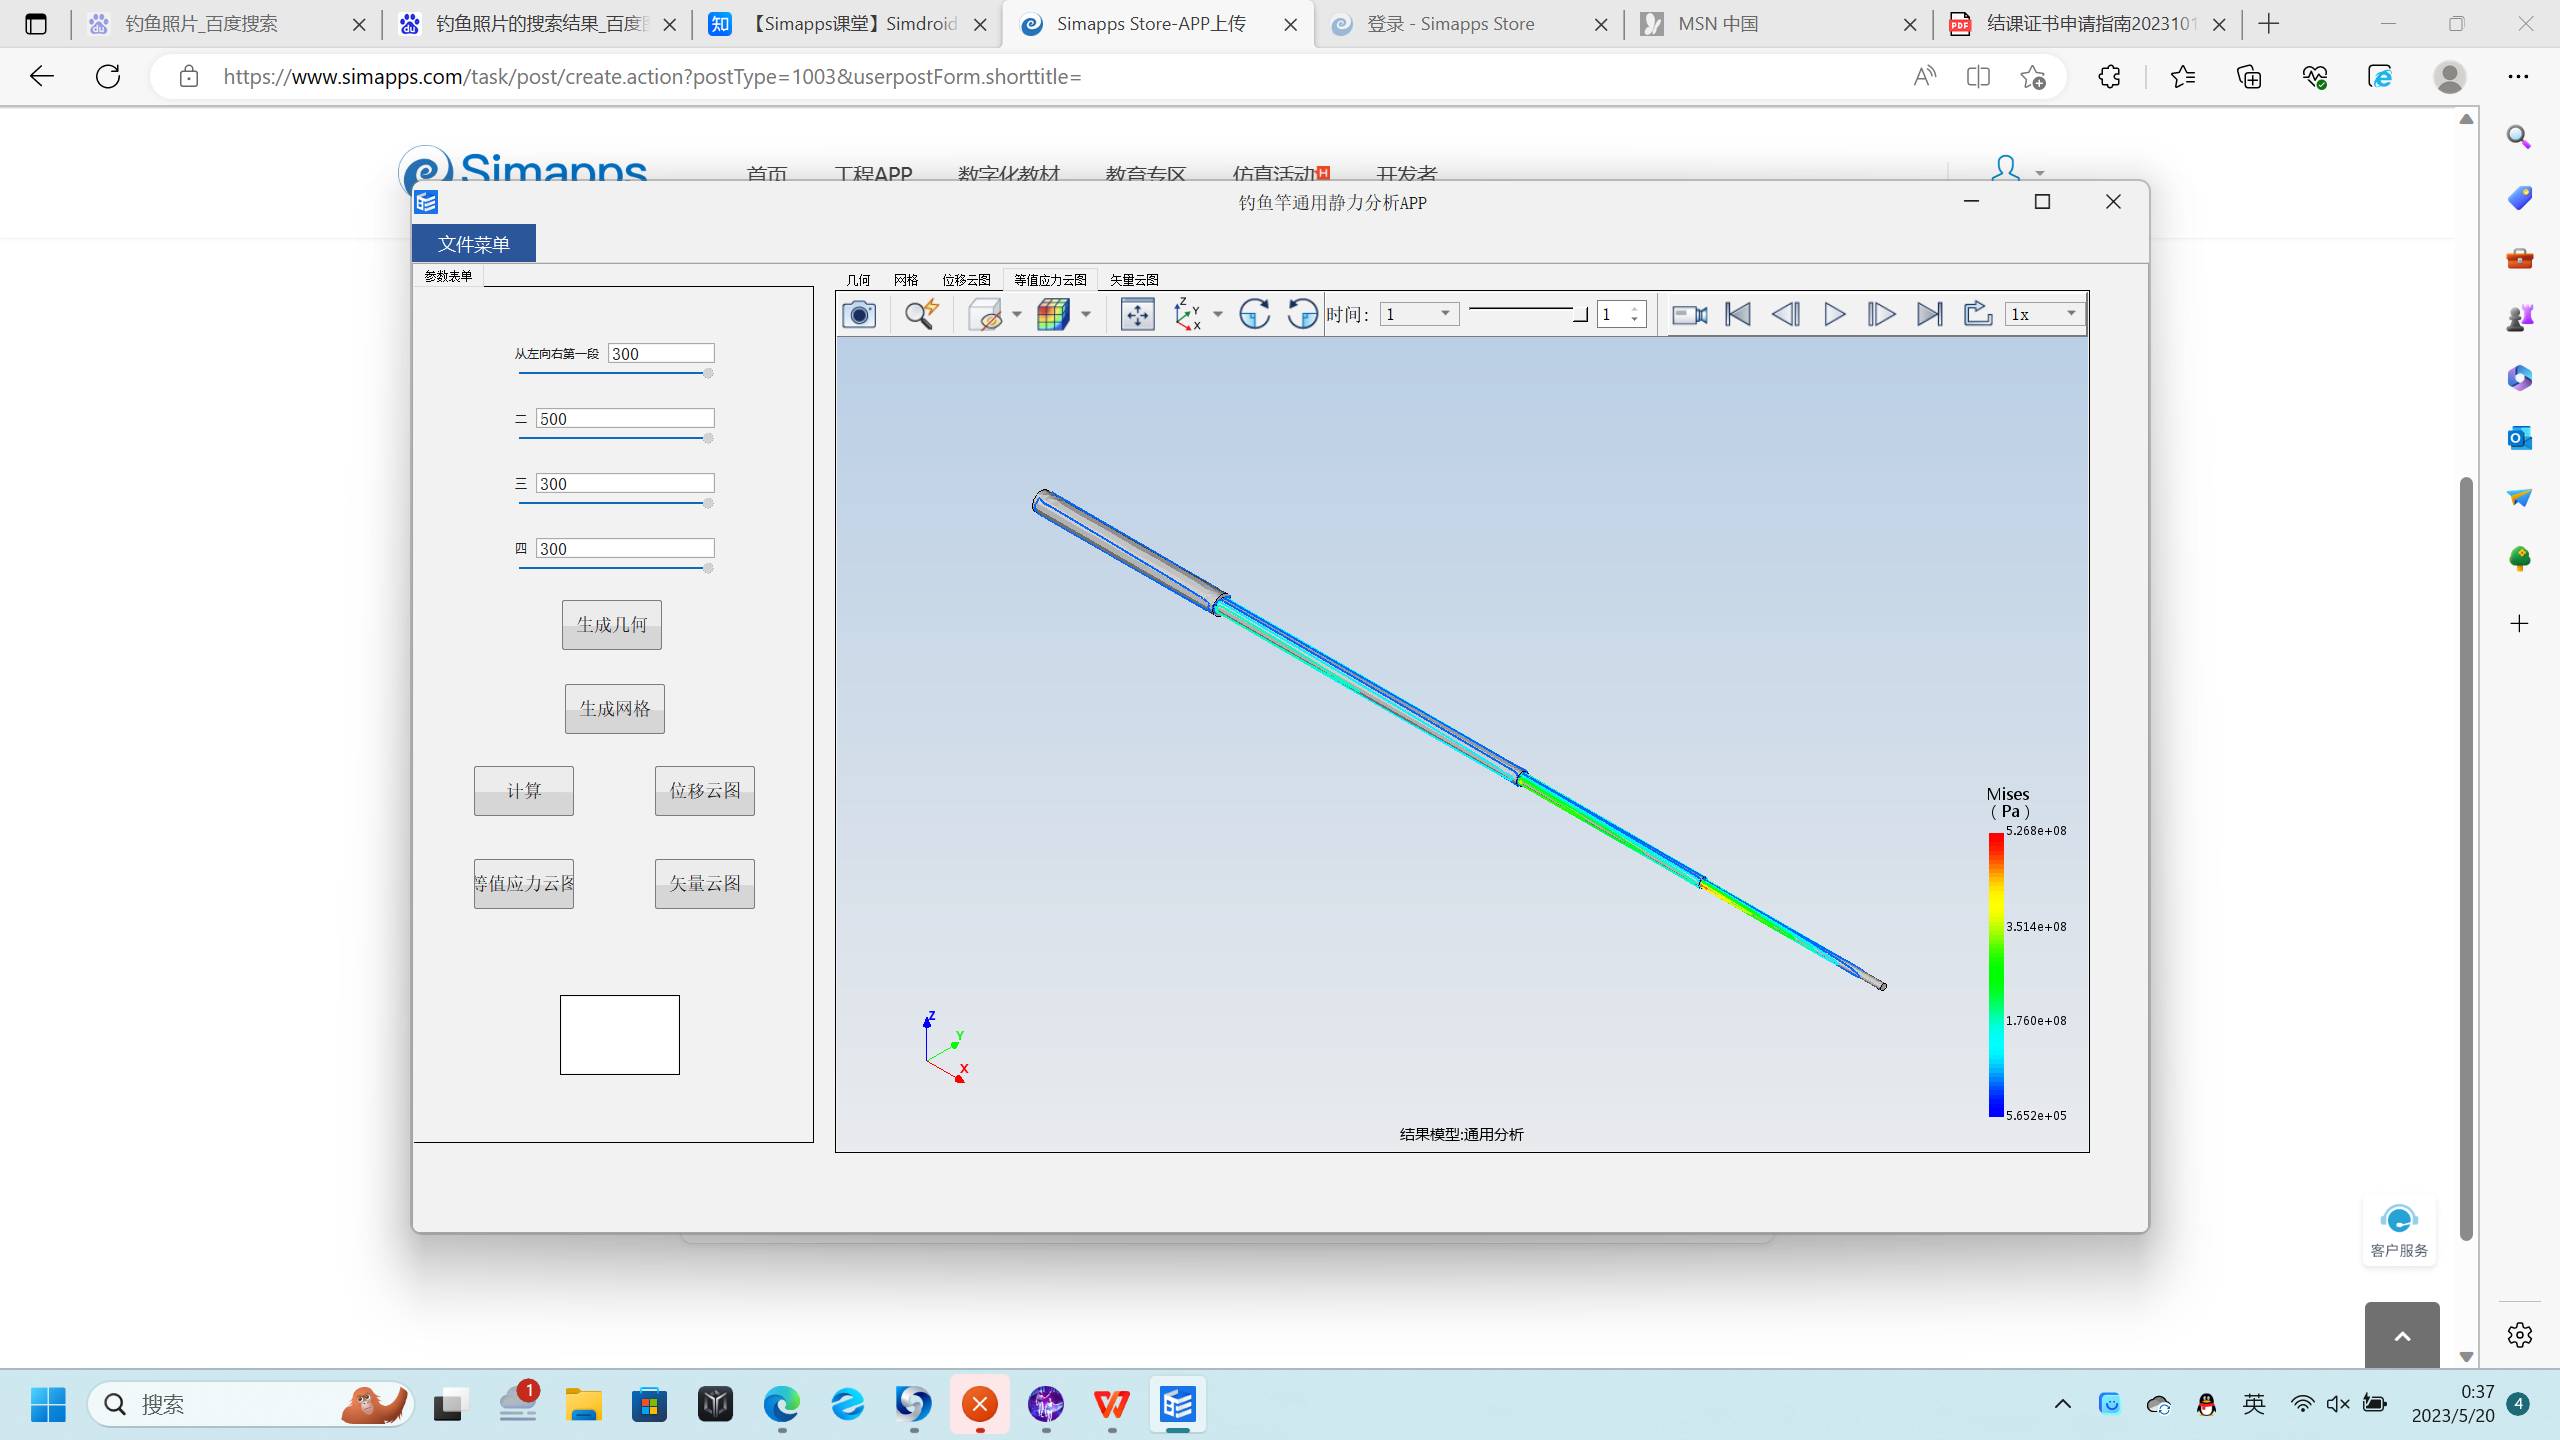Click the fourth segment 四 input field
The image size is (2560, 1440).
point(625,548)
